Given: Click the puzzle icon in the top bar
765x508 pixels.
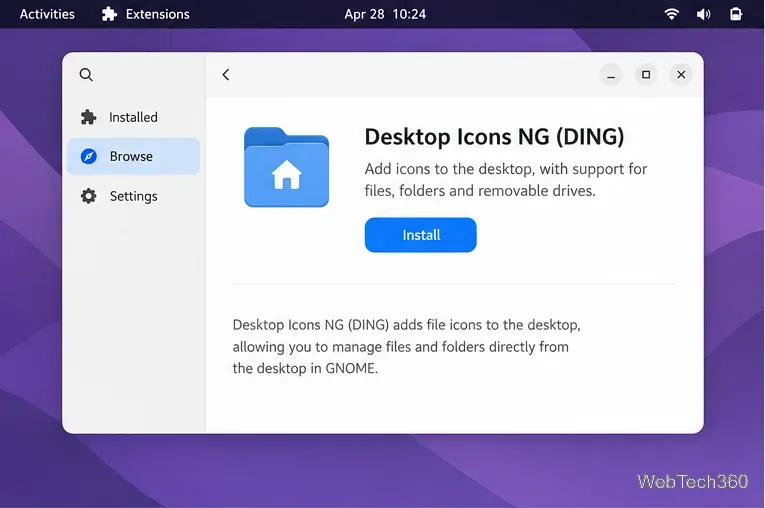Looking at the screenshot, I should click(x=109, y=14).
